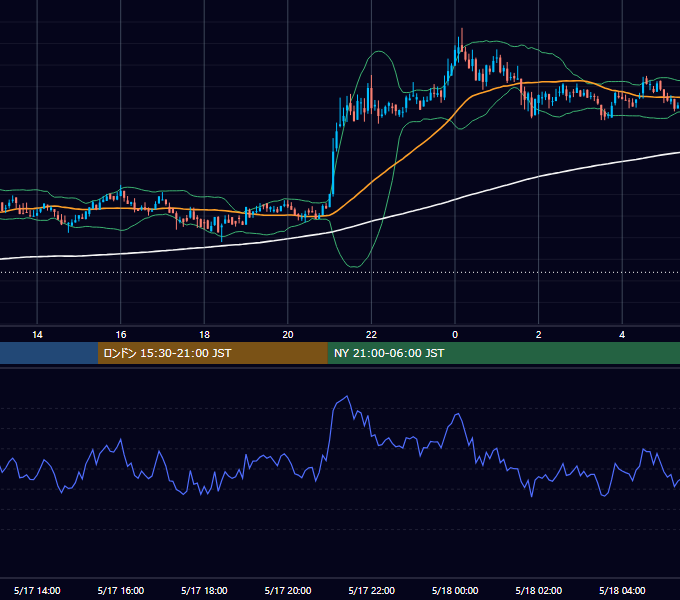Click the 5/18 04:00 date label
The width and height of the screenshot is (680, 600).
click(x=622, y=590)
